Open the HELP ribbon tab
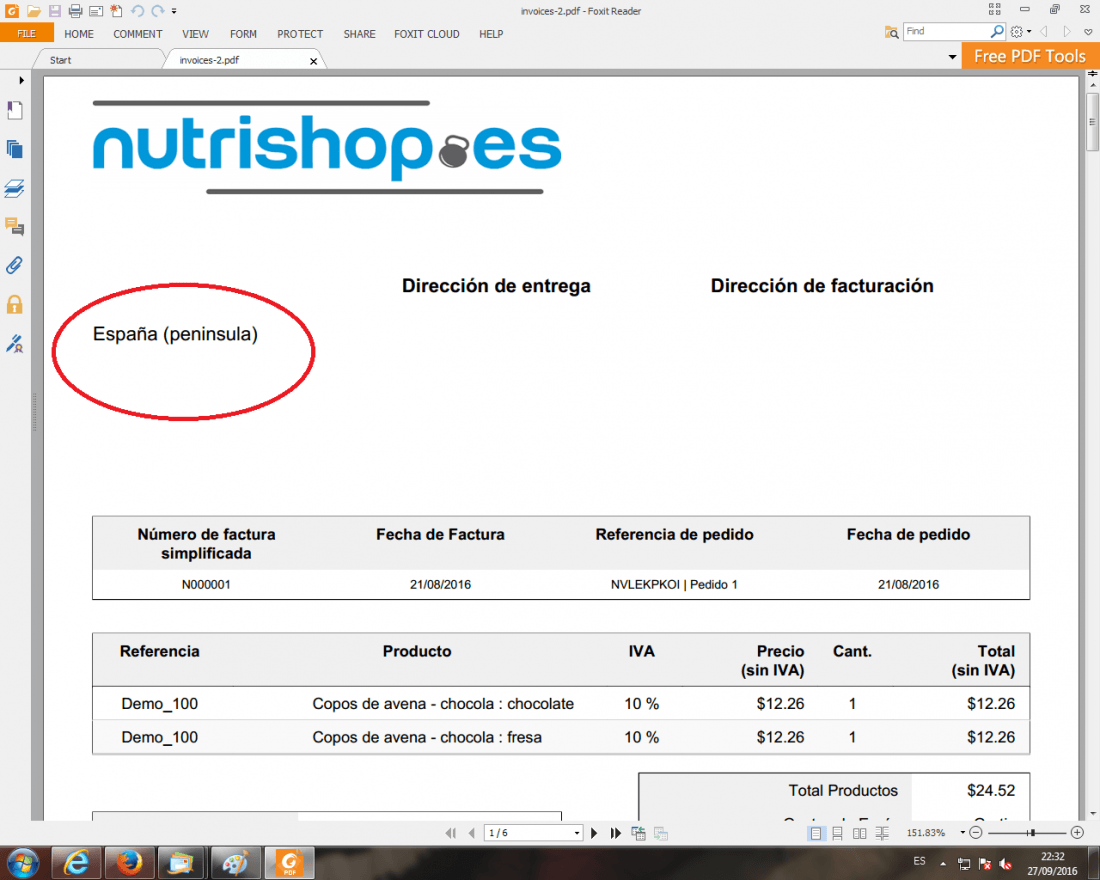Screen dimensions: 1100x880 [491, 34]
